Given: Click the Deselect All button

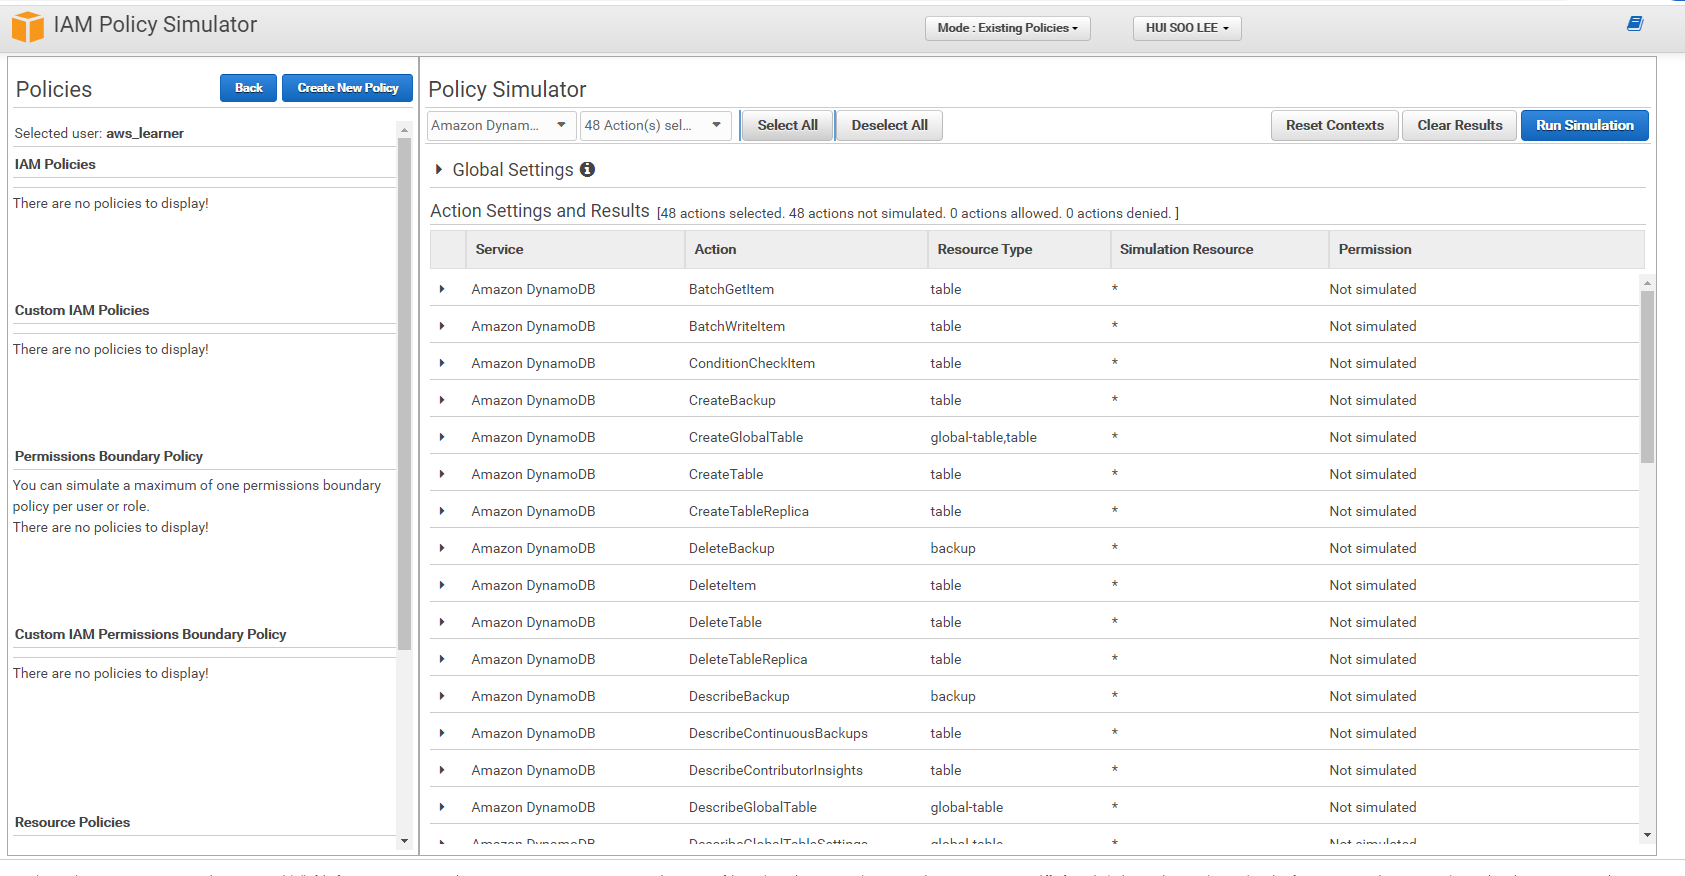Looking at the screenshot, I should [889, 125].
